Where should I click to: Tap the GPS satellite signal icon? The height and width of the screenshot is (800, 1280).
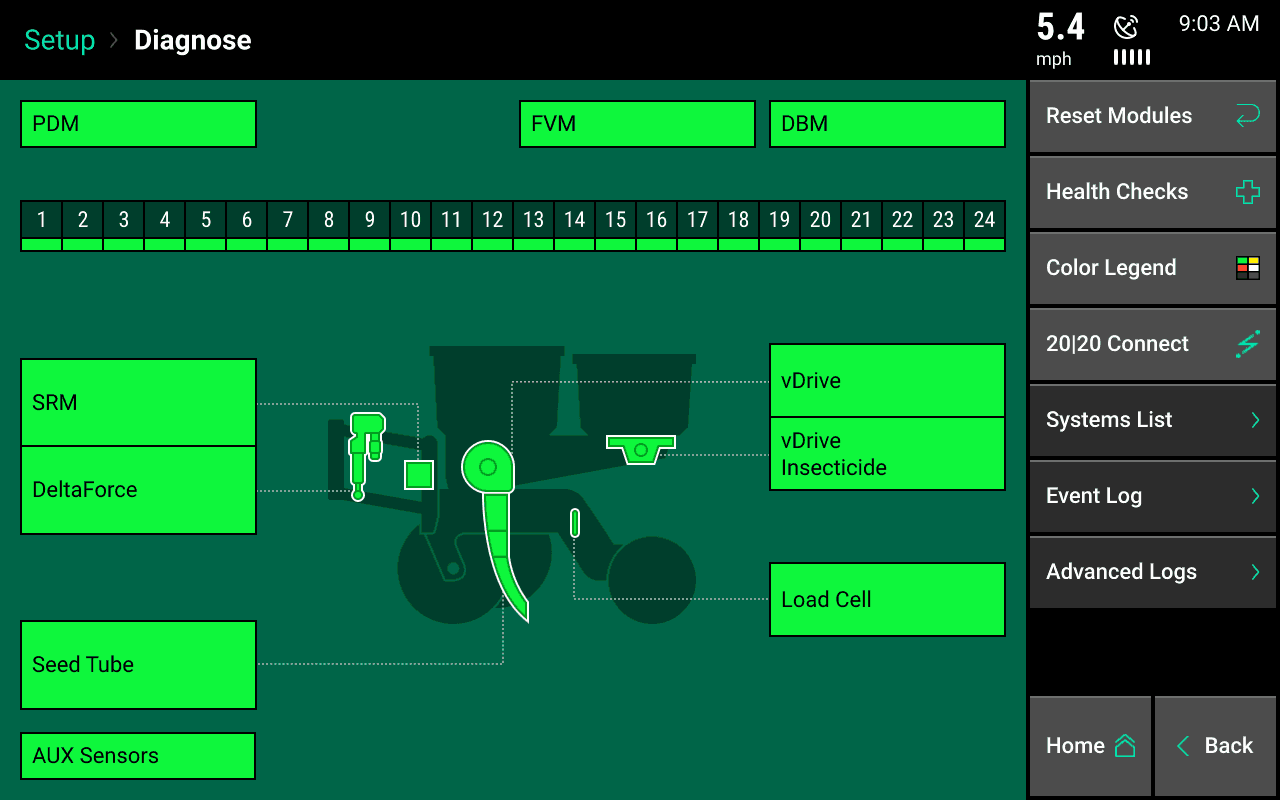(1127, 28)
